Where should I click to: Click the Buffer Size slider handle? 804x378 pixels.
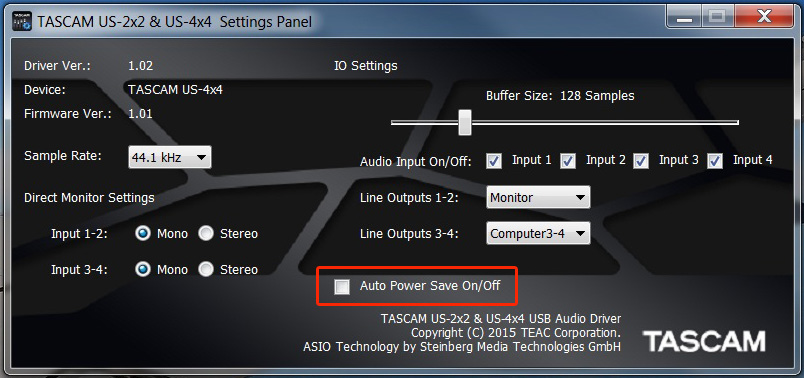pyautogui.click(x=465, y=122)
